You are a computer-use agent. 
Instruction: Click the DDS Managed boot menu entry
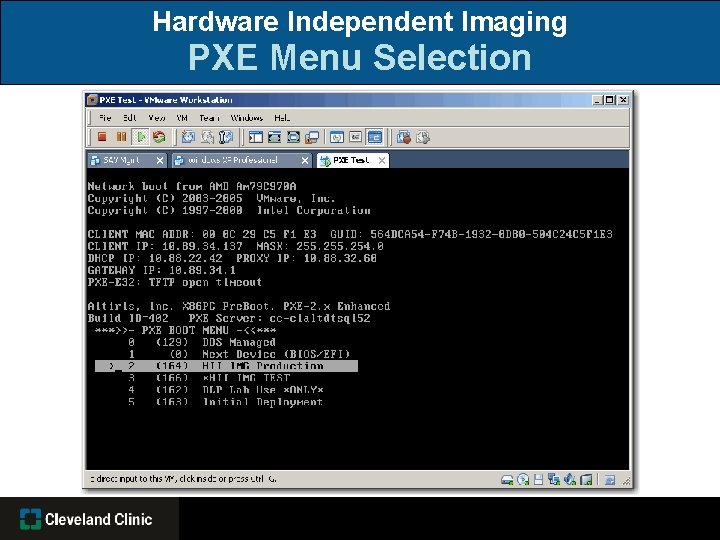[202, 342]
